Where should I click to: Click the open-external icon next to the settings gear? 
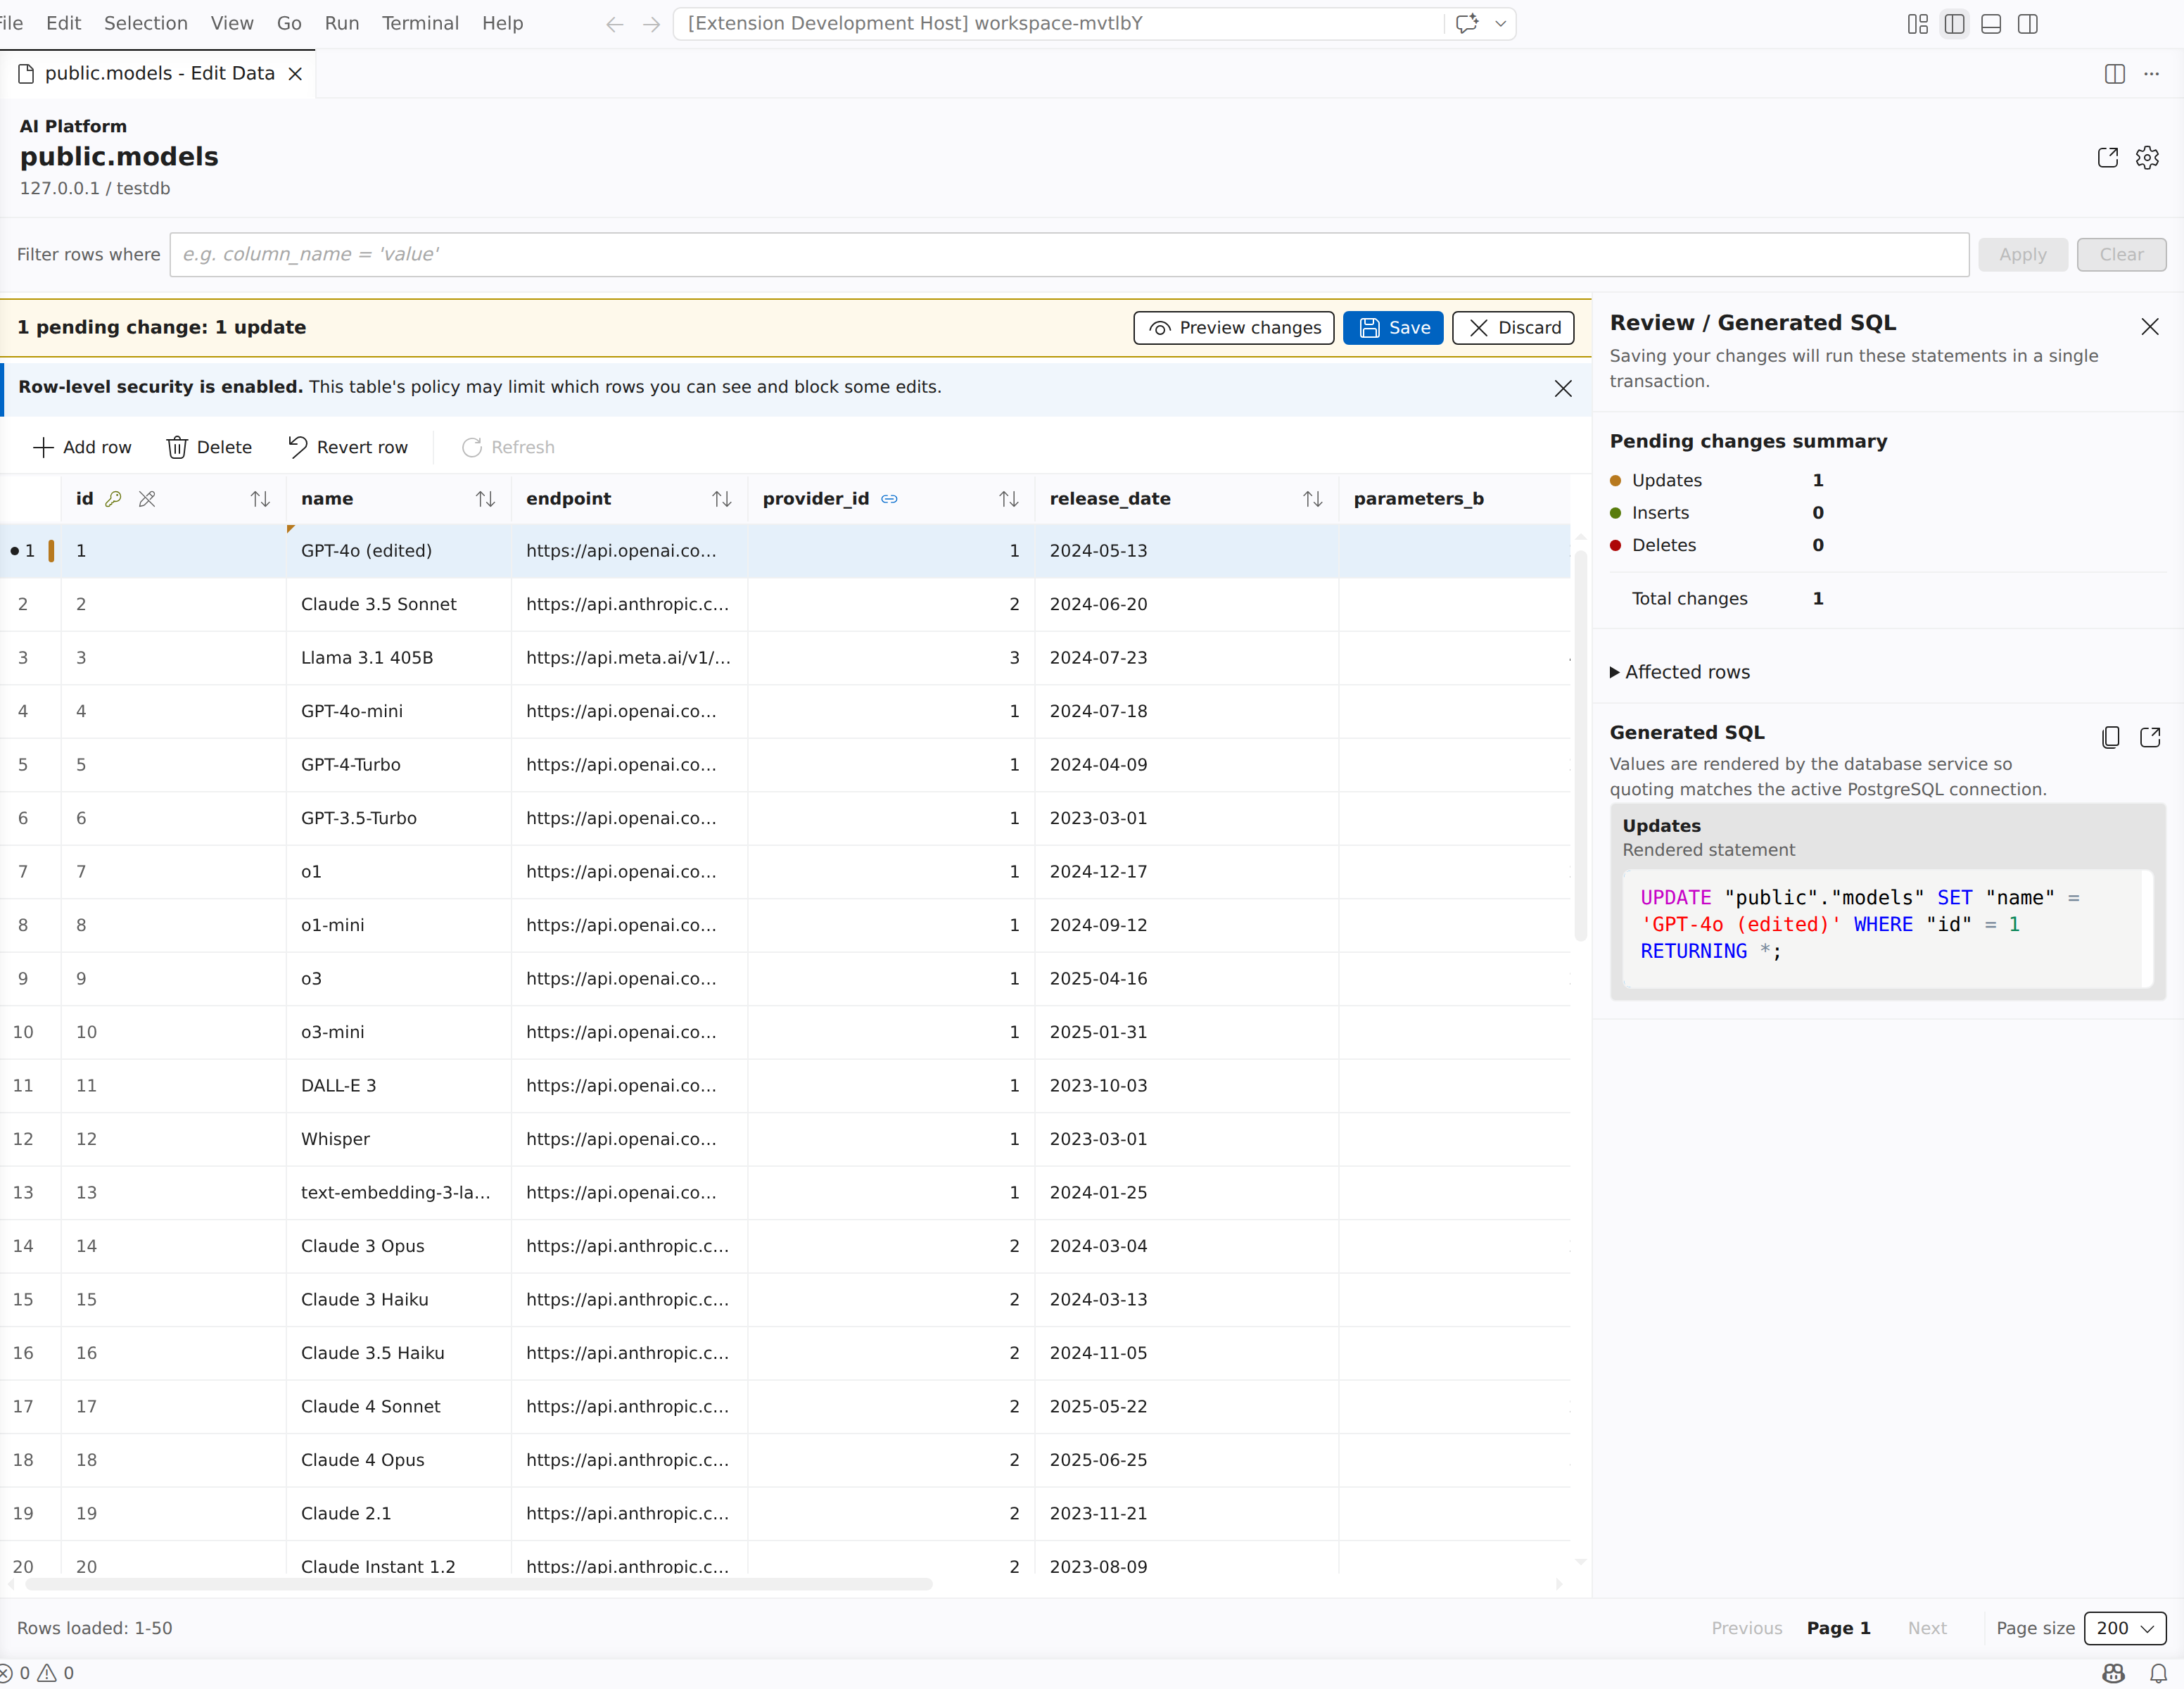2108,158
